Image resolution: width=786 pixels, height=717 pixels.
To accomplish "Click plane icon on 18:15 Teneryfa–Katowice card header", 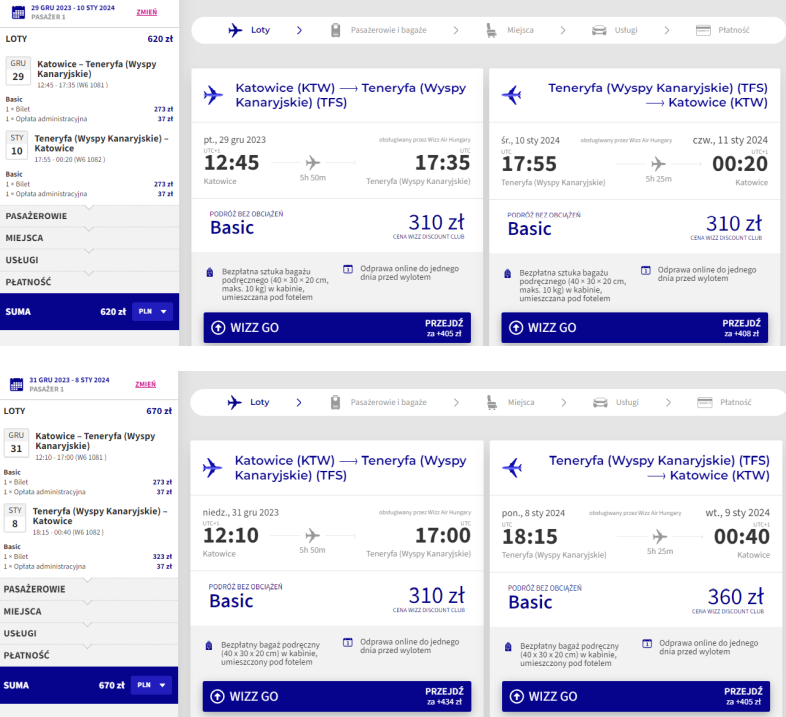I will [x=512, y=468].
